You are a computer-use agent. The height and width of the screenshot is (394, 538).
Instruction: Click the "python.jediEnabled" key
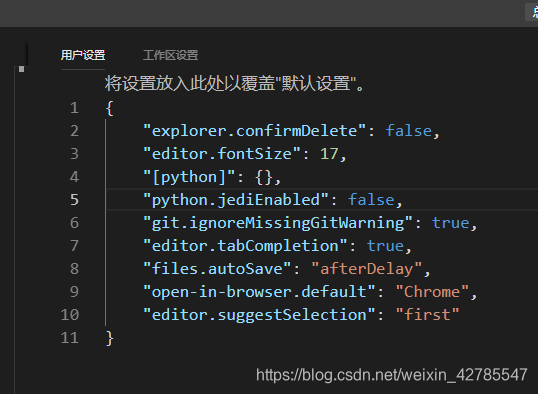(x=236, y=200)
